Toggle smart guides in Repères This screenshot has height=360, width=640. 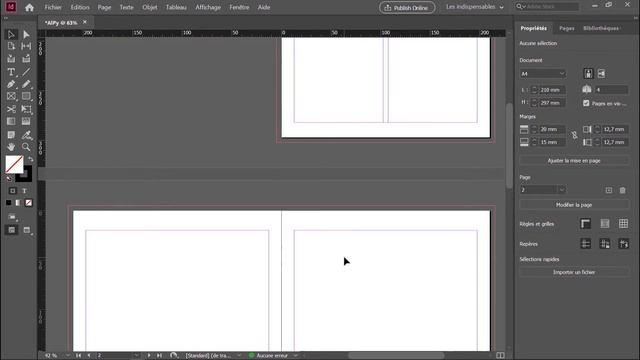(x=623, y=244)
